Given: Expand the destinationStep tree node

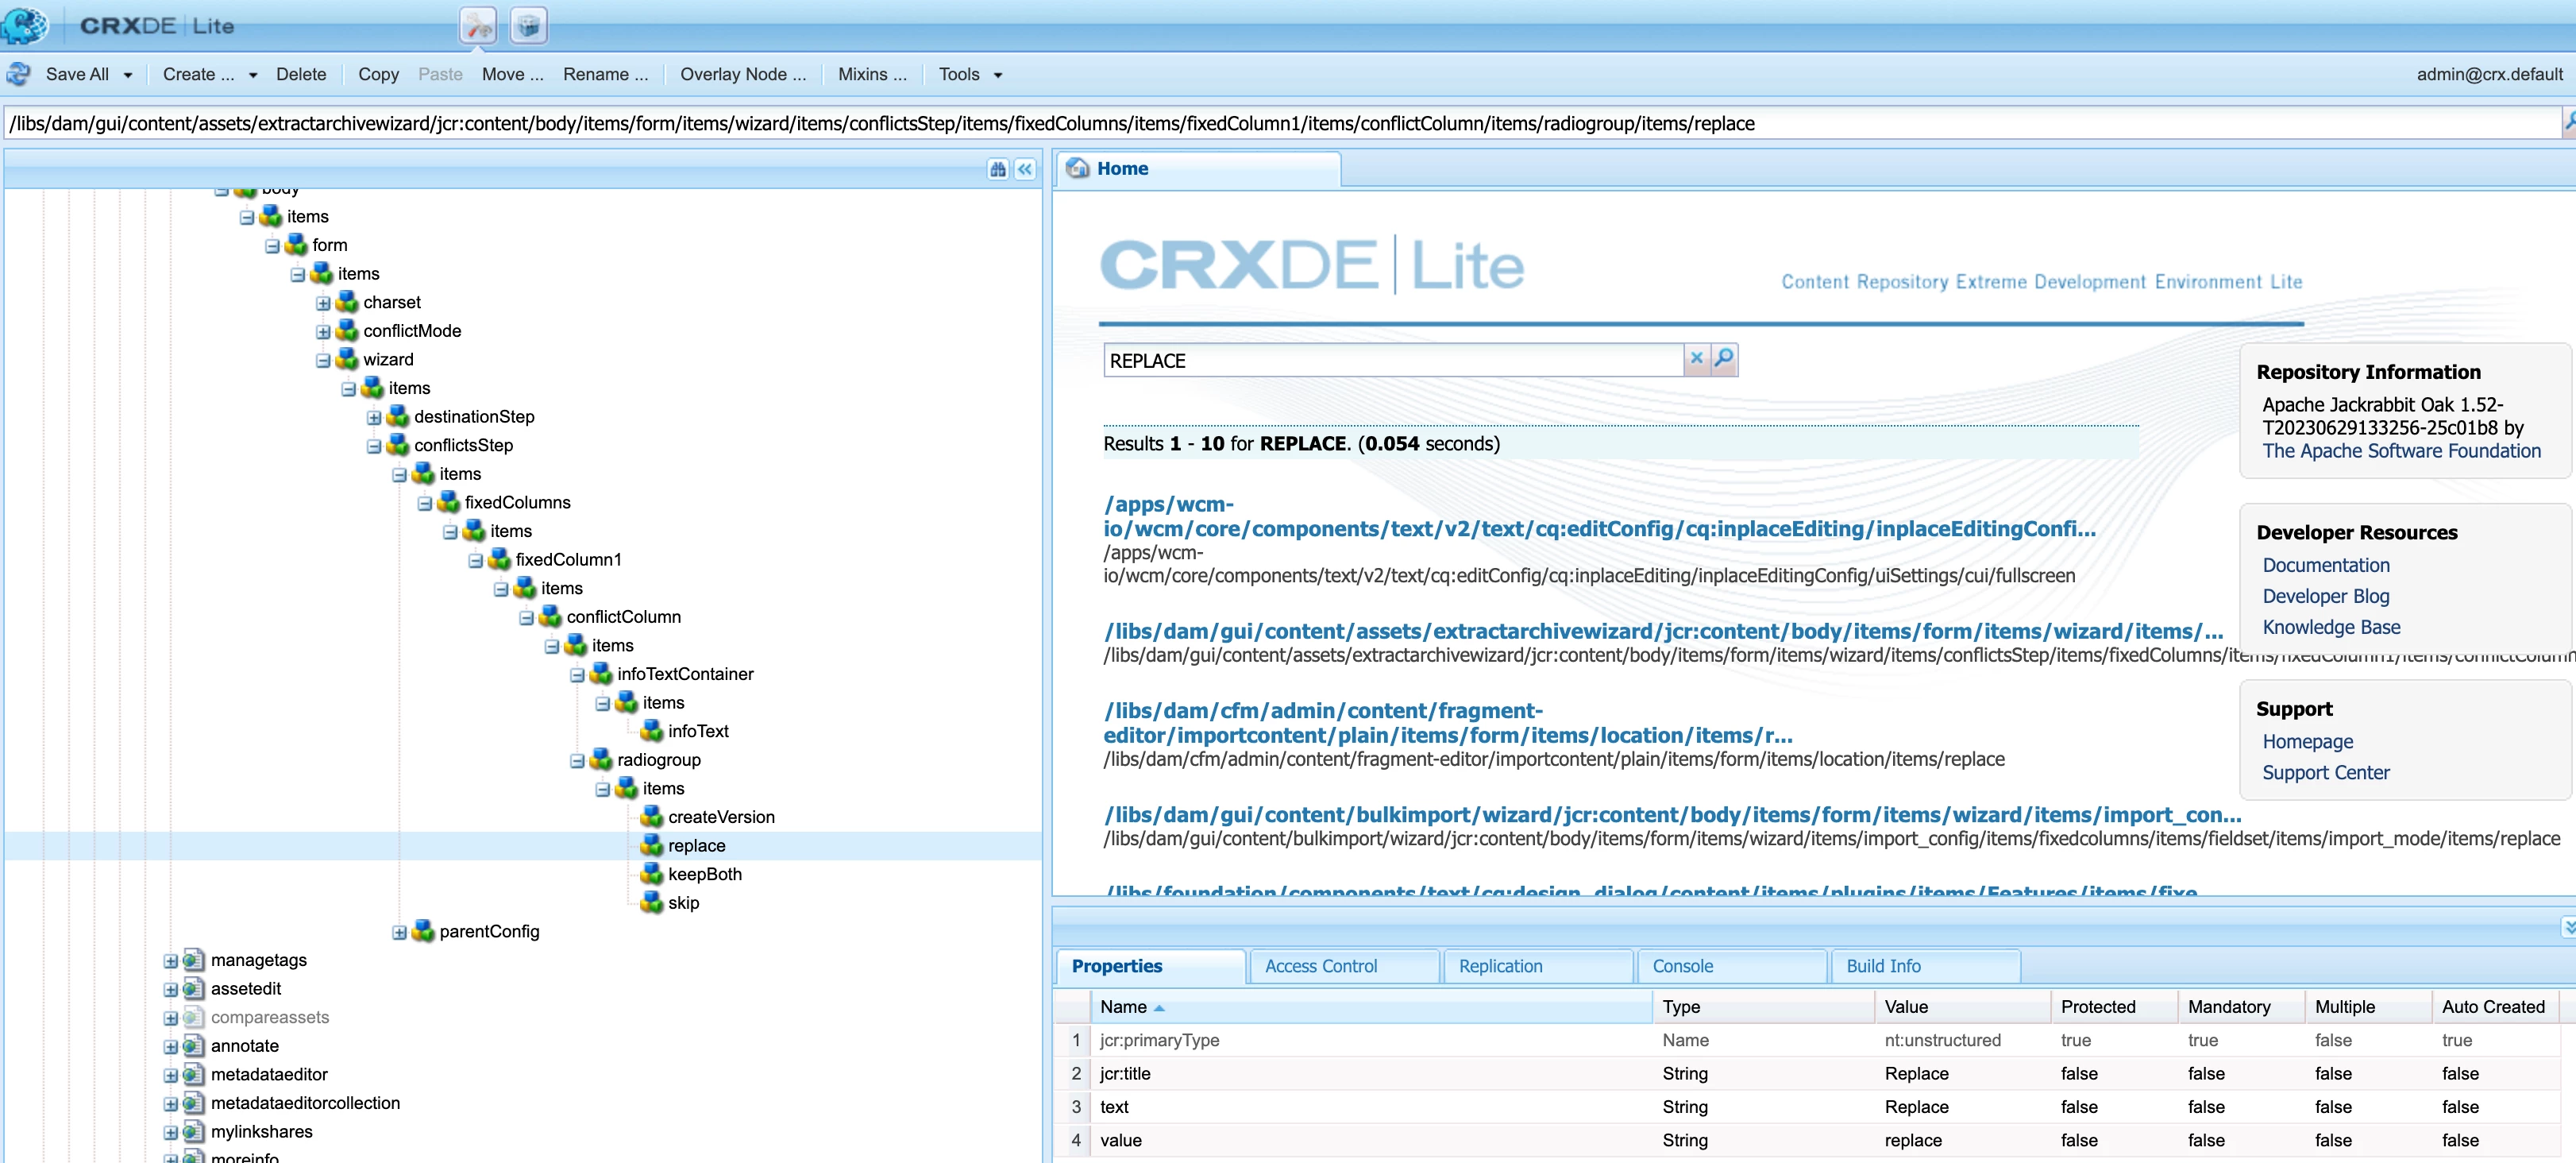Looking at the screenshot, I should tap(374, 418).
